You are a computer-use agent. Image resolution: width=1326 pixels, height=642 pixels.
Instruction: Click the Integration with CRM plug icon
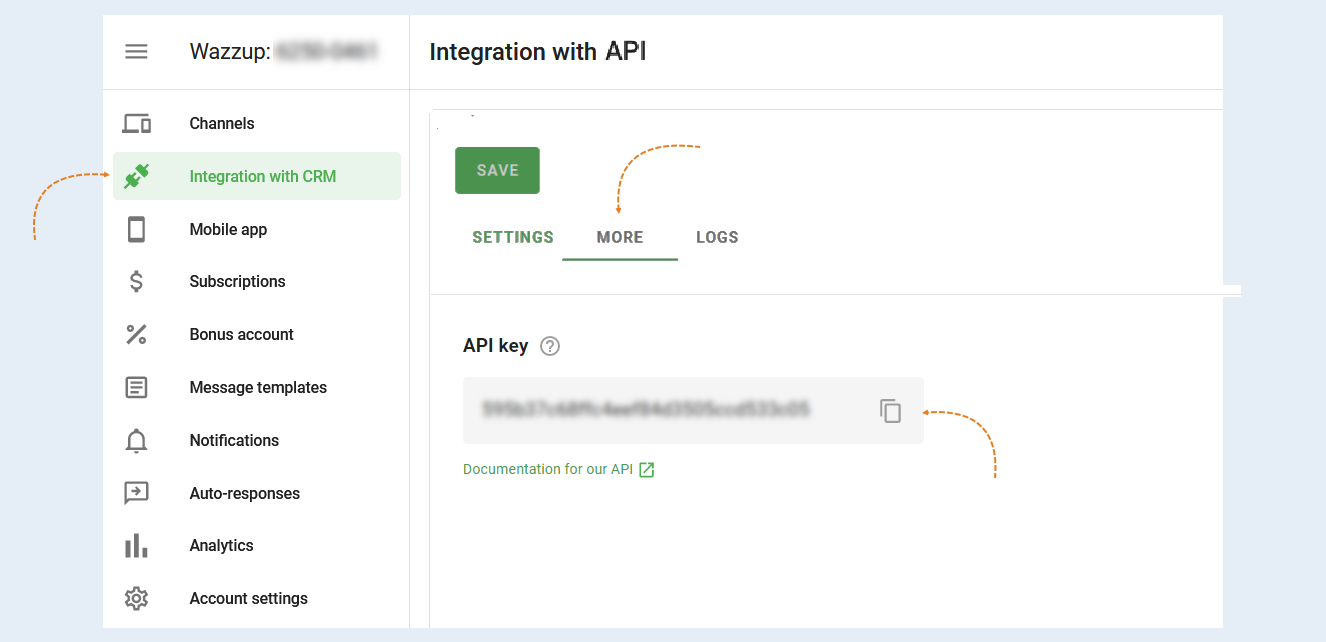pyautogui.click(x=137, y=177)
